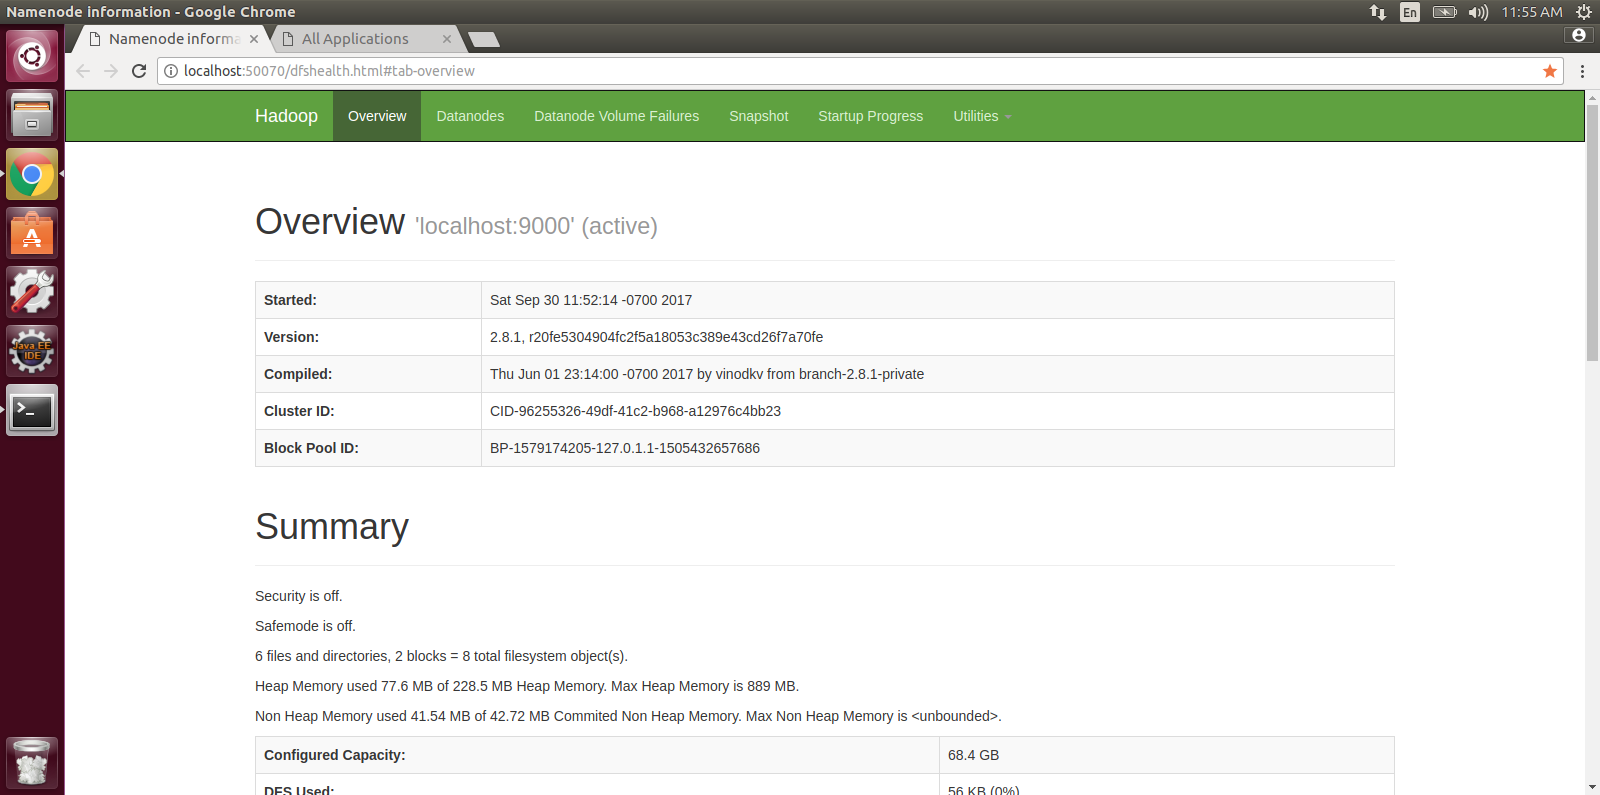1600x795 pixels.
Task: Select Namenode information browser tab
Action: pos(172,39)
